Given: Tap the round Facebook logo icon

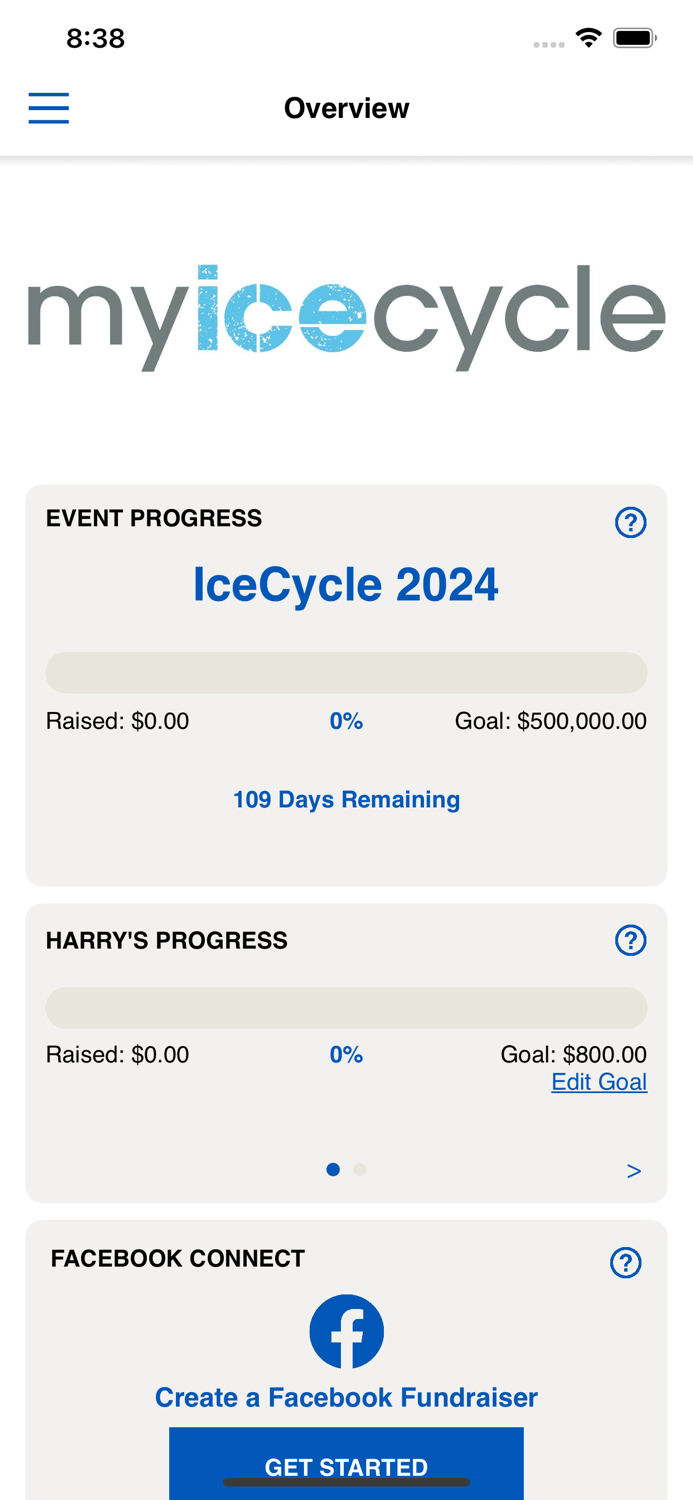Looking at the screenshot, I should (347, 1331).
